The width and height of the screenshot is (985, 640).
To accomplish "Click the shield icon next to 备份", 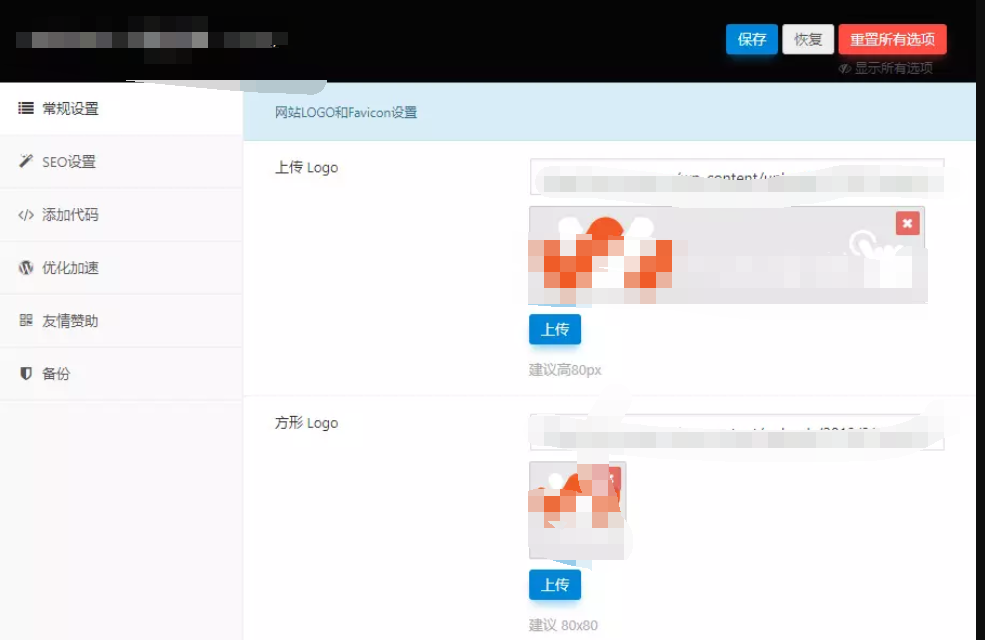I will click(25, 373).
